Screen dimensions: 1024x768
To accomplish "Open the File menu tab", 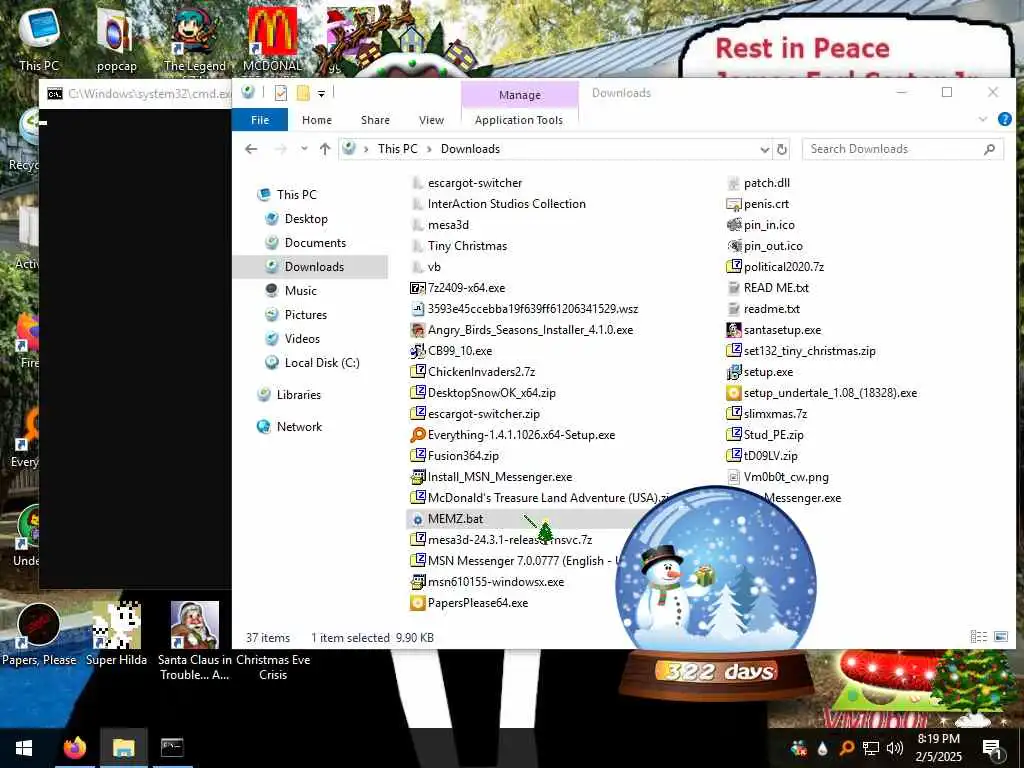I will tap(260, 120).
